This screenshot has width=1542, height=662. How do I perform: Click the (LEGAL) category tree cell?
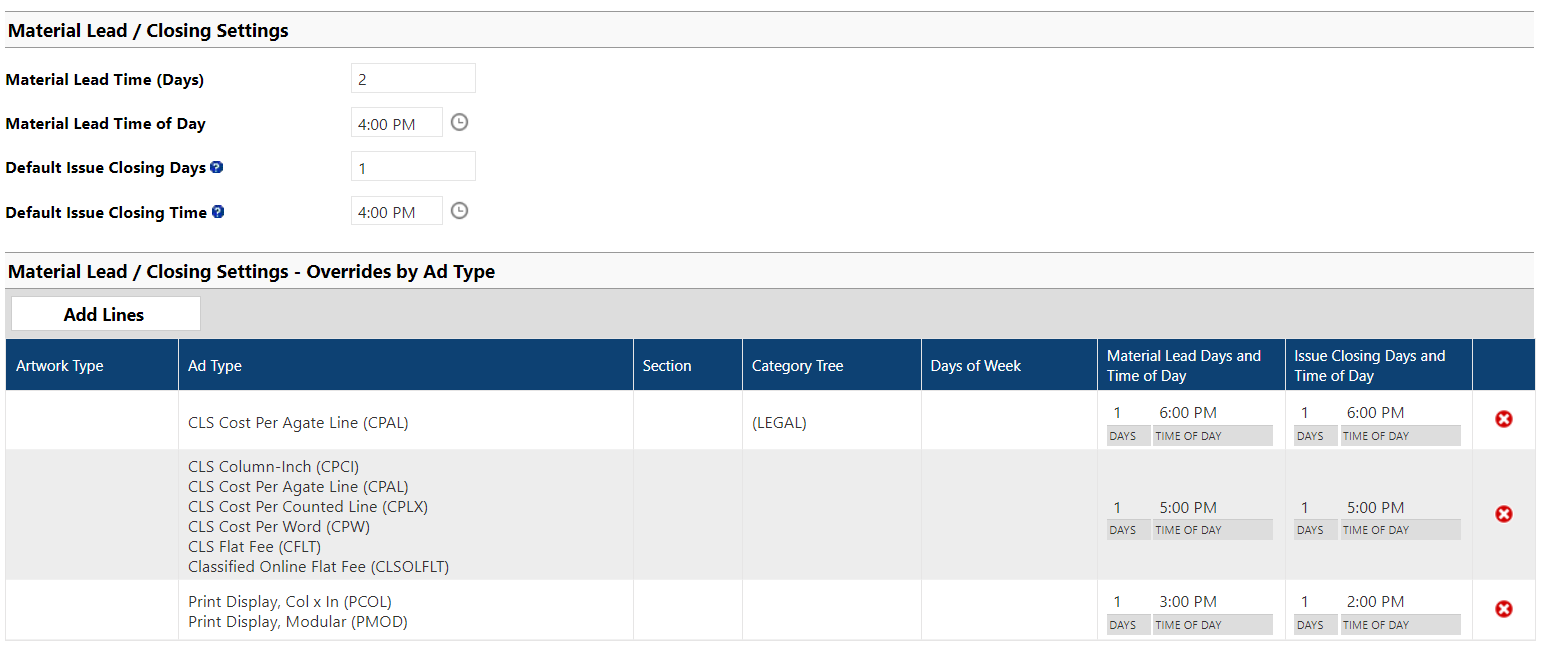pos(779,423)
